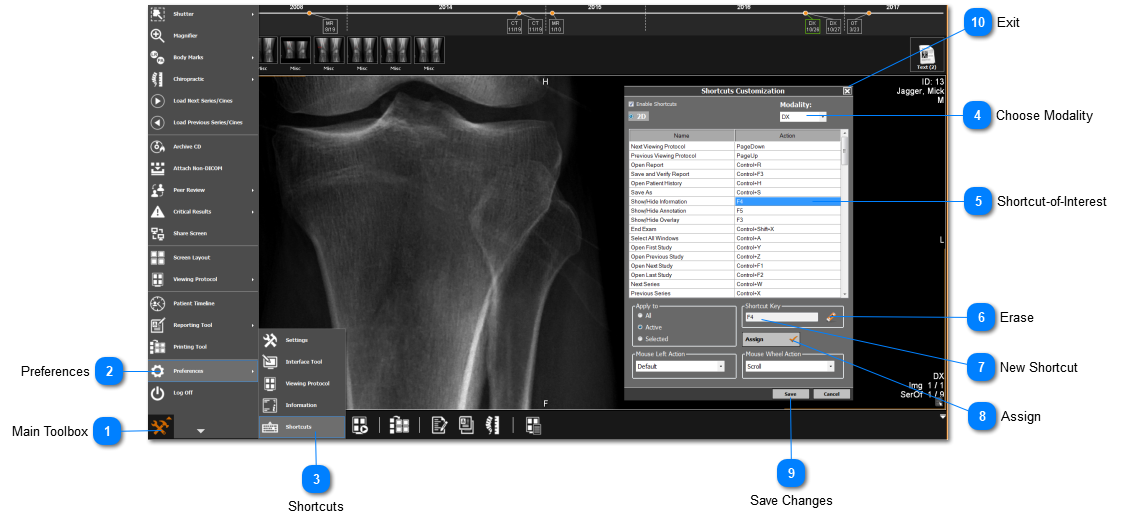Click the Magnifier tool icon
The image size is (1123, 530).
pyautogui.click(x=158, y=35)
